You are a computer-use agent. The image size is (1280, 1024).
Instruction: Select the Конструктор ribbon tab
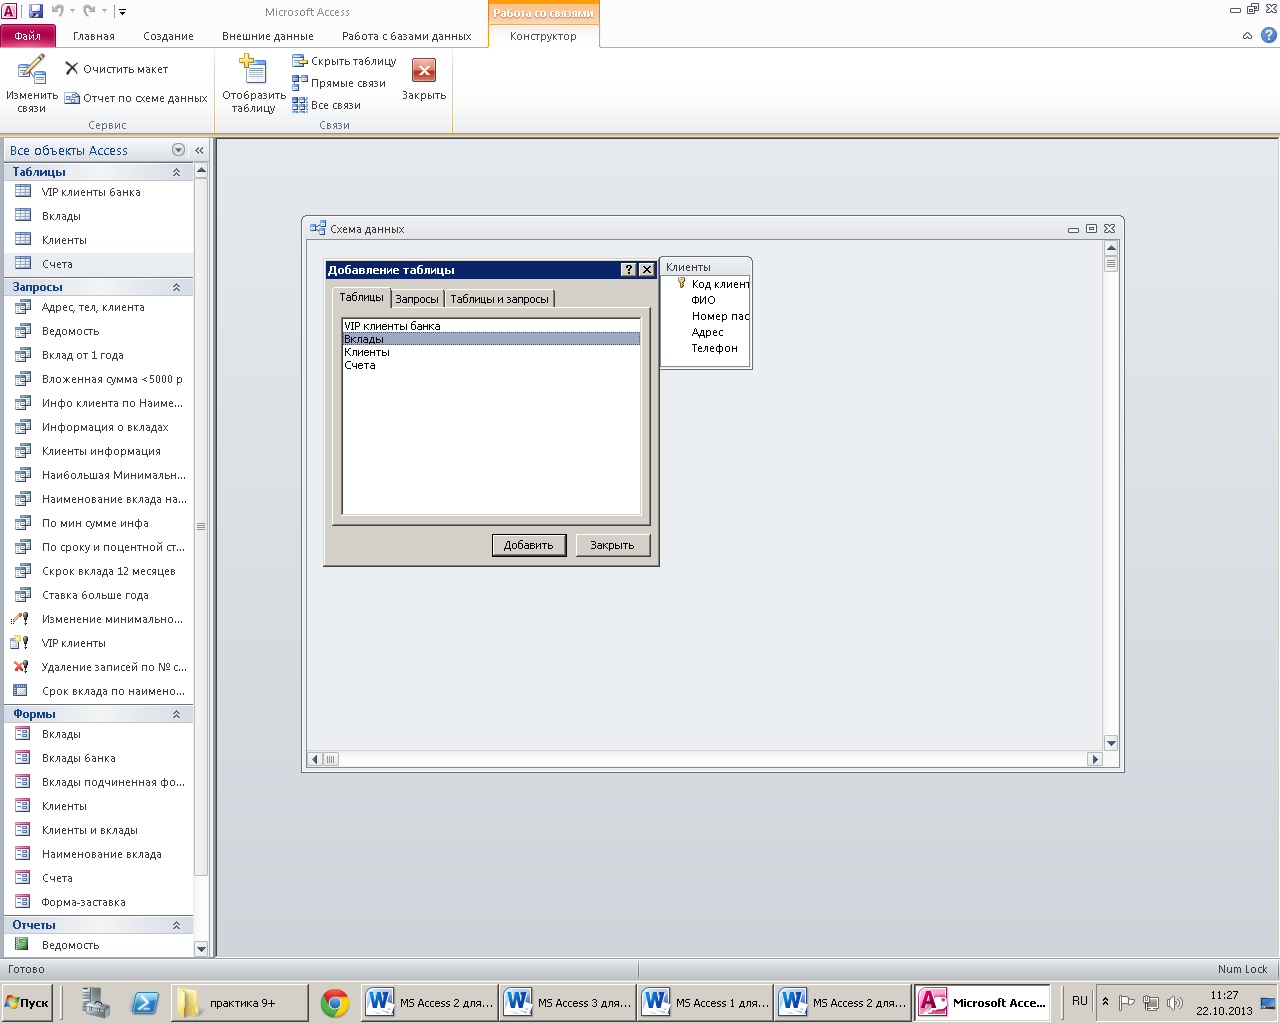[543, 36]
